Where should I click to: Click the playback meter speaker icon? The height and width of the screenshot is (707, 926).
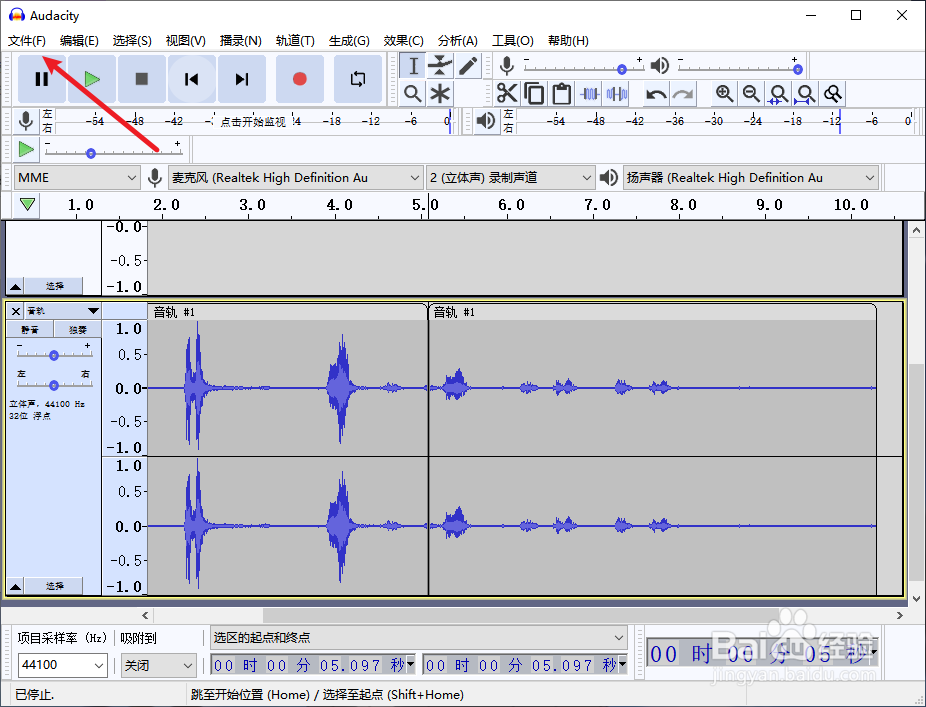486,120
